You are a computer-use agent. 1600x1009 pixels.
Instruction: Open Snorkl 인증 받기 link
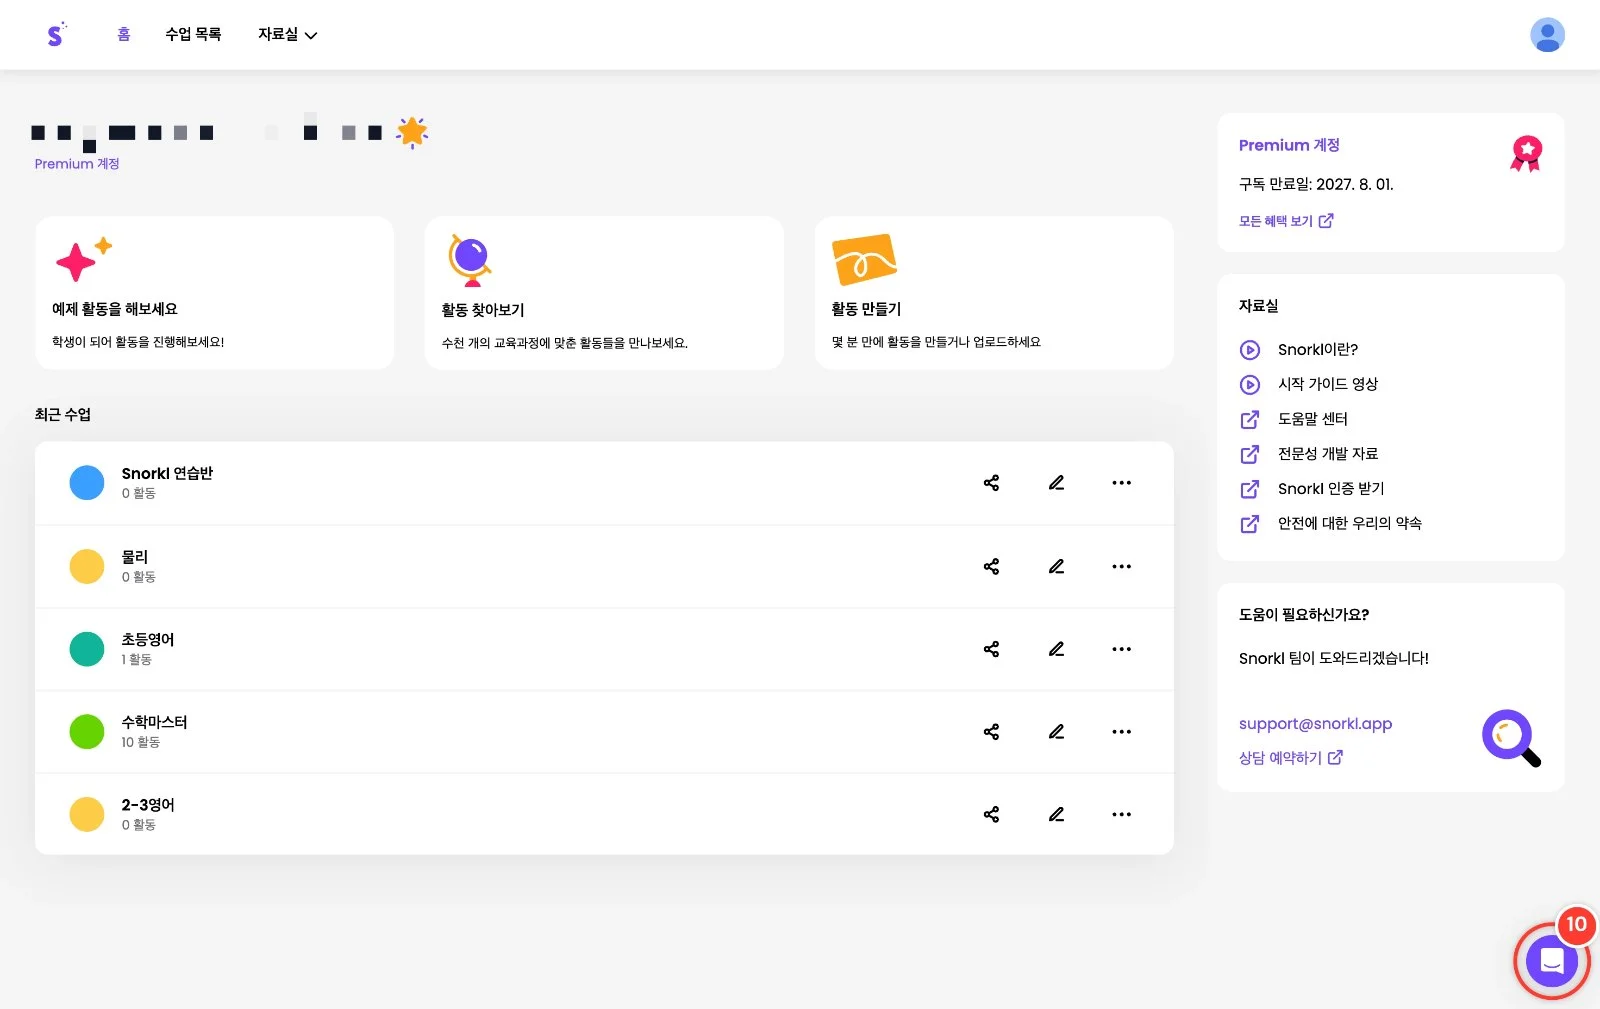click(x=1311, y=489)
